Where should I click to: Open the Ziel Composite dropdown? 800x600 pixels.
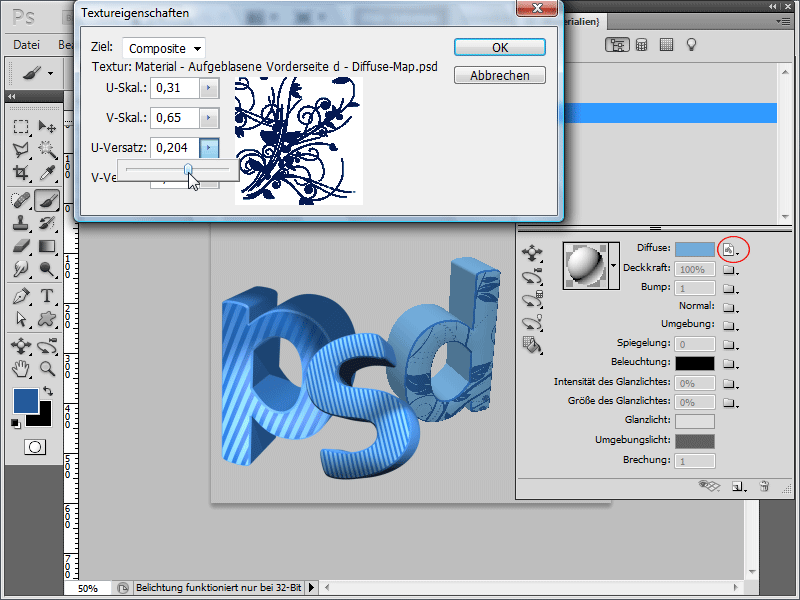click(164, 48)
